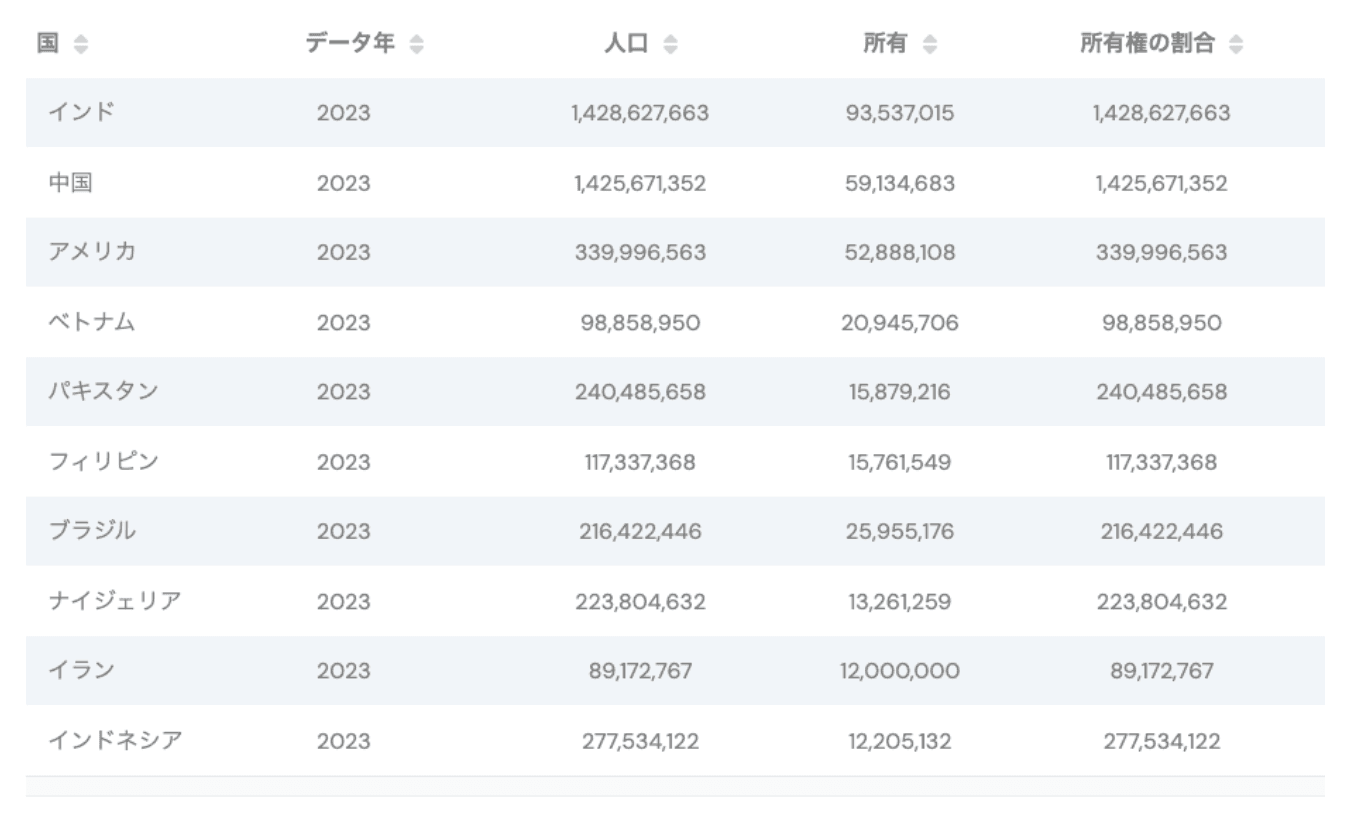This screenshot has width=1368, height=828.
Task: Select the パキスタン country cell
Action: click(103, 391)
